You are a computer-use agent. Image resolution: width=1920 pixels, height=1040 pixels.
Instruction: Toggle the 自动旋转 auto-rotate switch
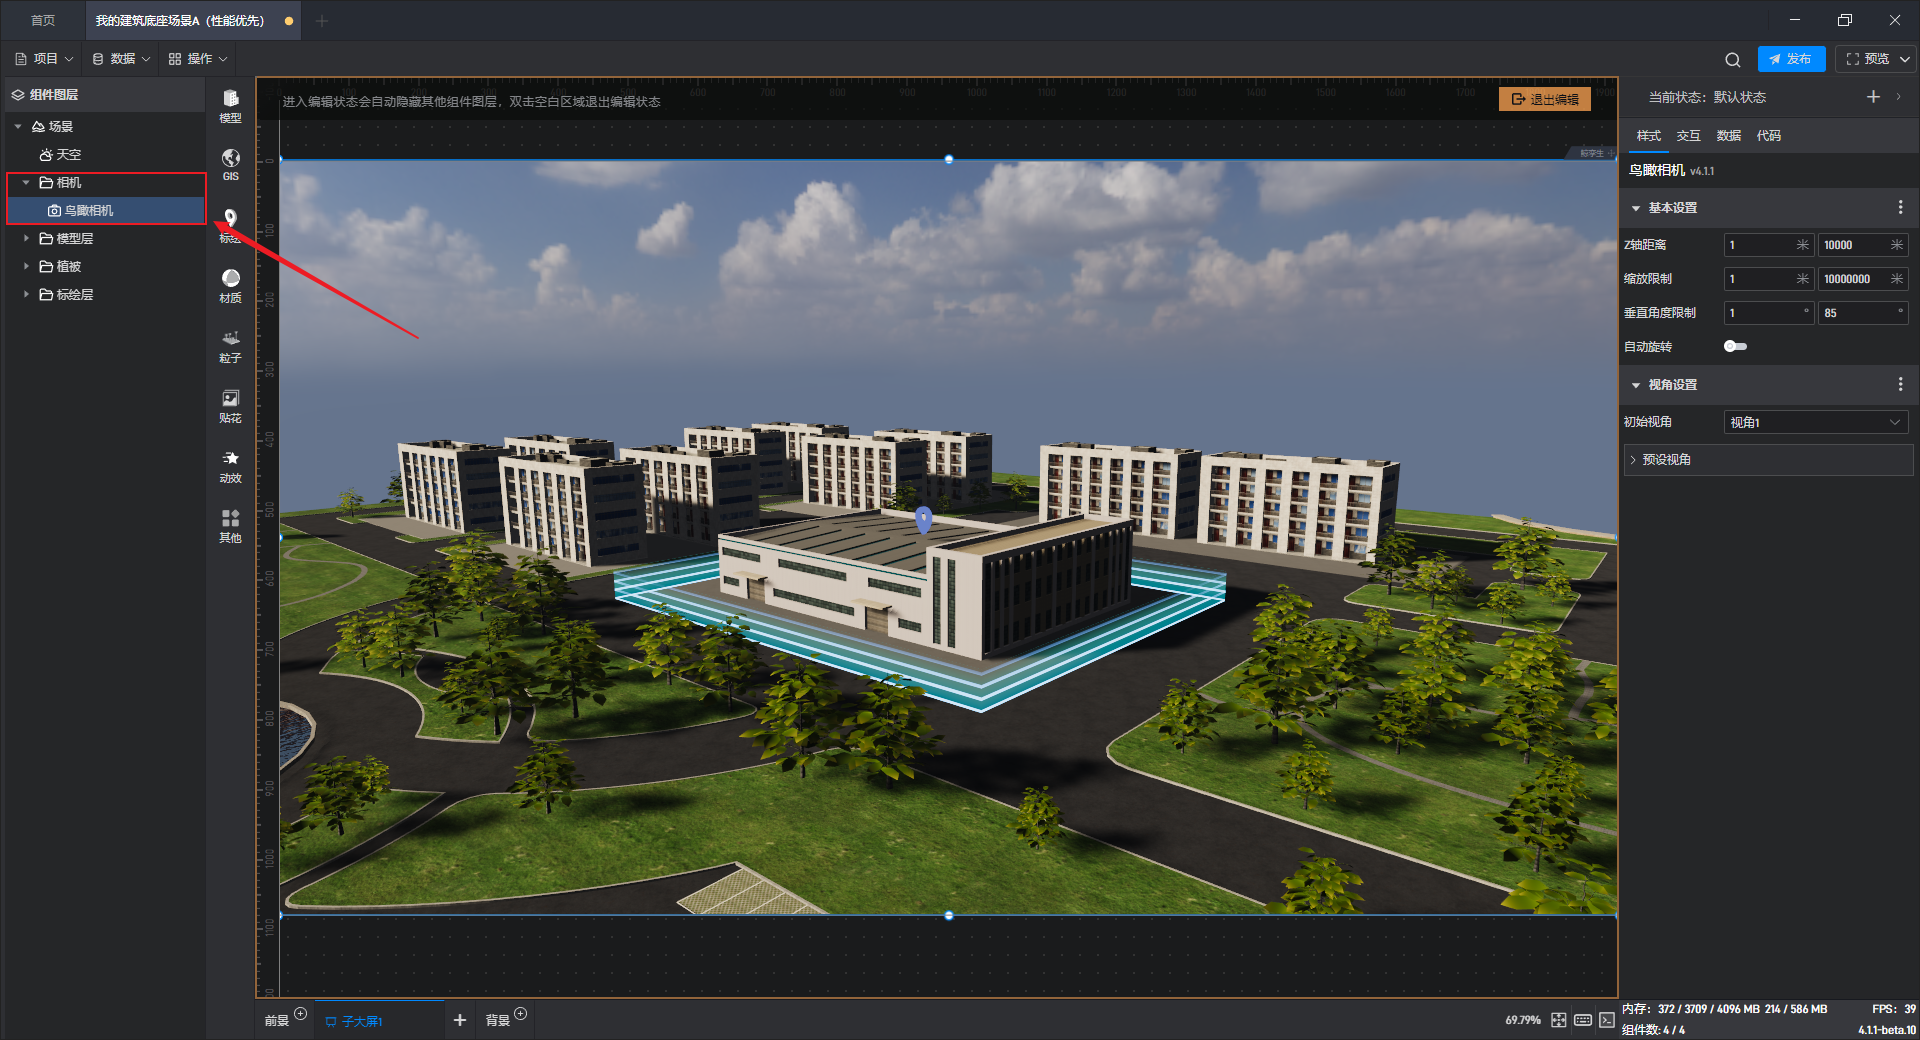(x=1735, y=347)
